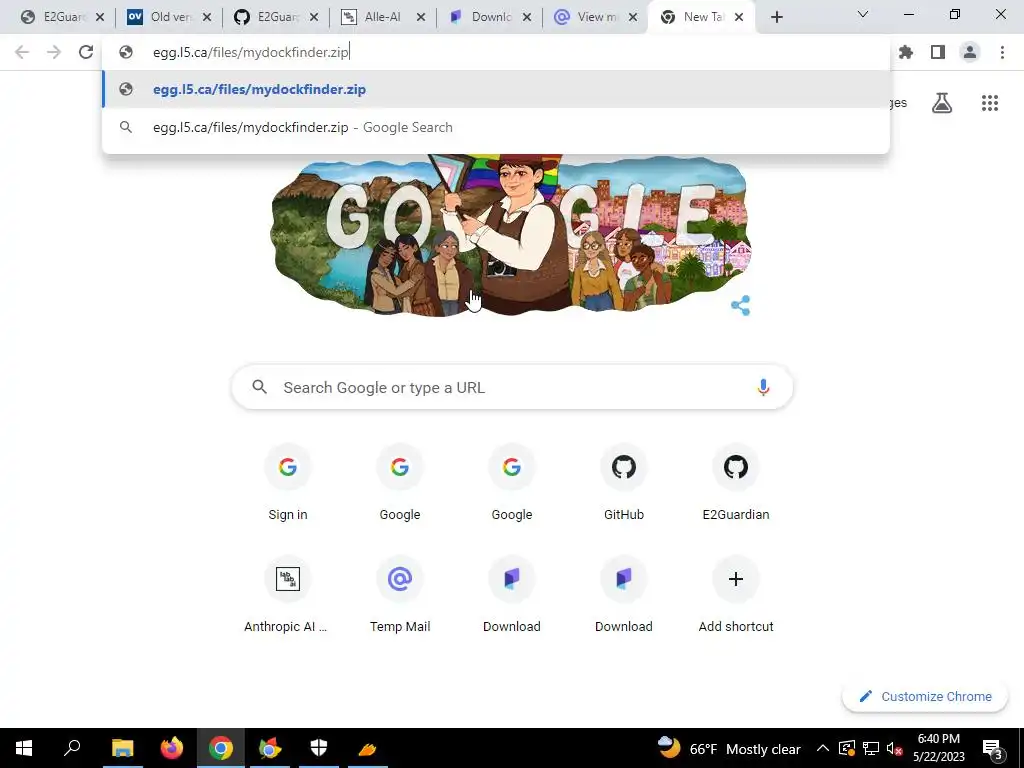Open File Explorer from taskbar

coord(122,748)
